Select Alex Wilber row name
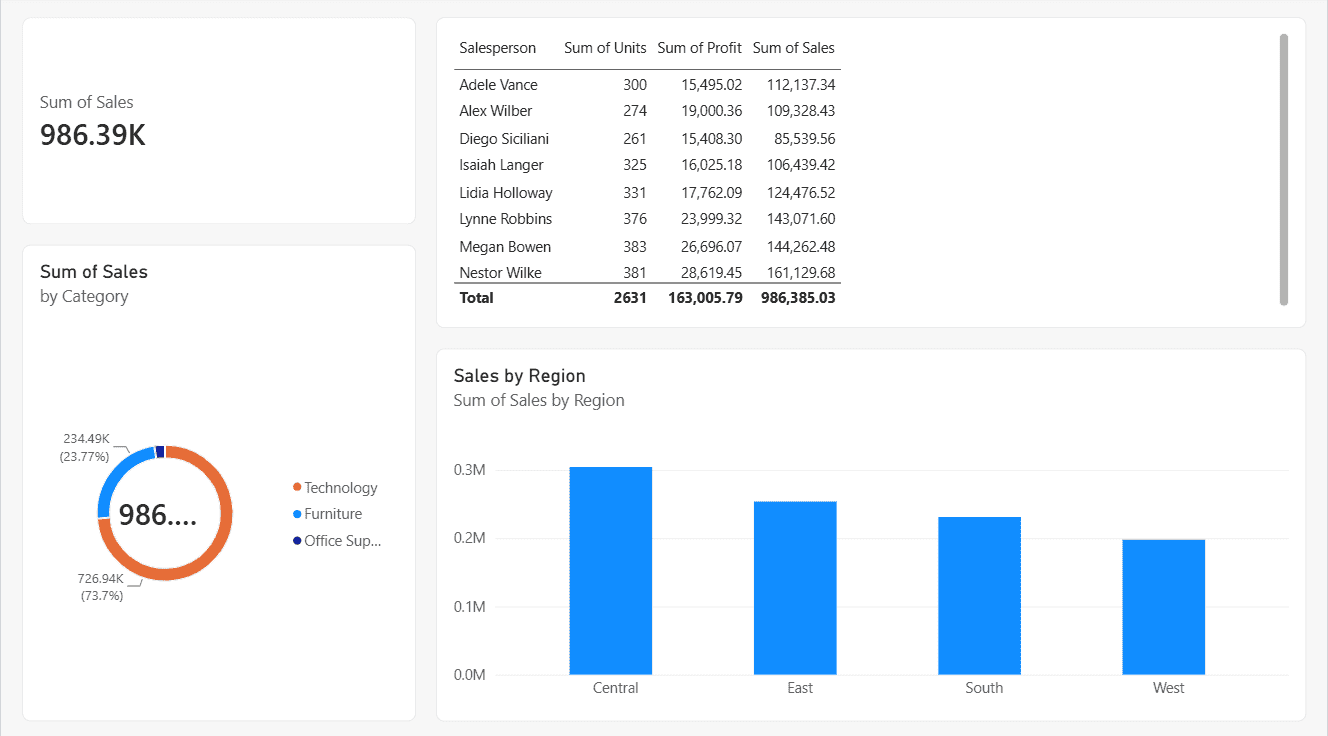Screen dimensions: 1328x736 (x=496, y=111)
